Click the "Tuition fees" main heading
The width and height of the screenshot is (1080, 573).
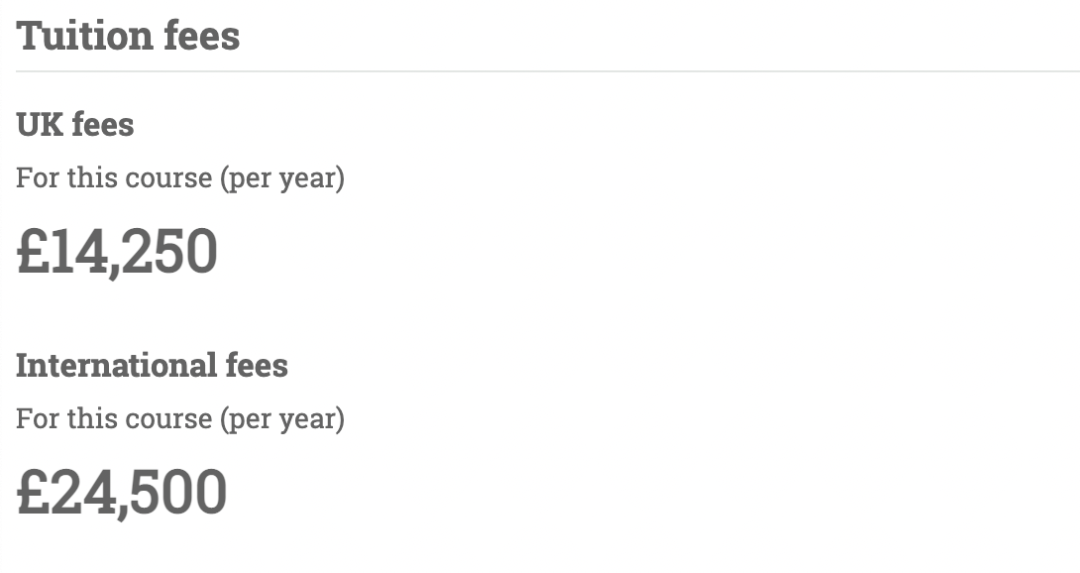(128, 36)
